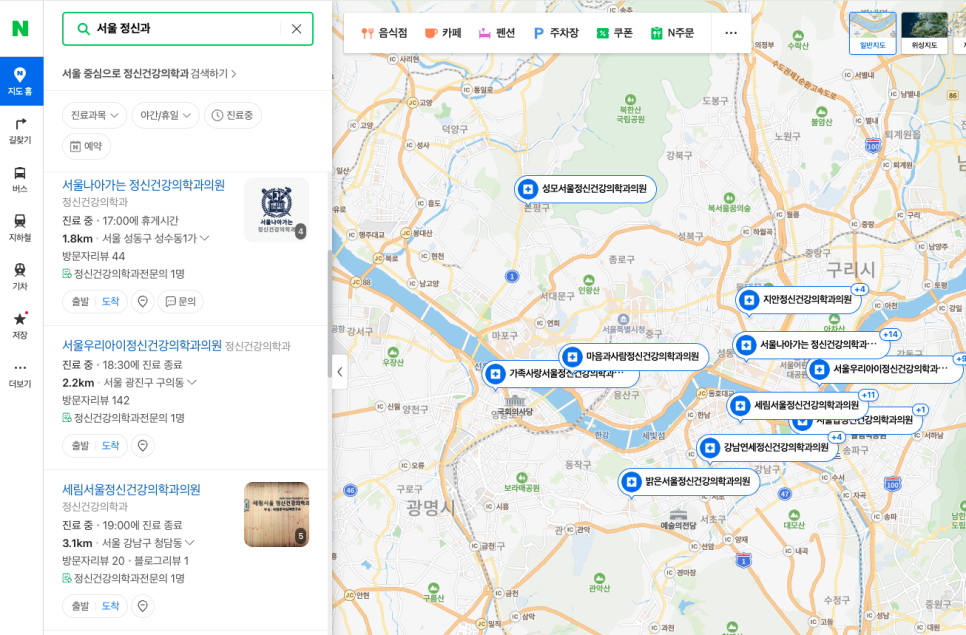Switch to 일반지도 map view
Image resolution: width=966 pixels, height=635 pixels.
(x=872, y=33)
